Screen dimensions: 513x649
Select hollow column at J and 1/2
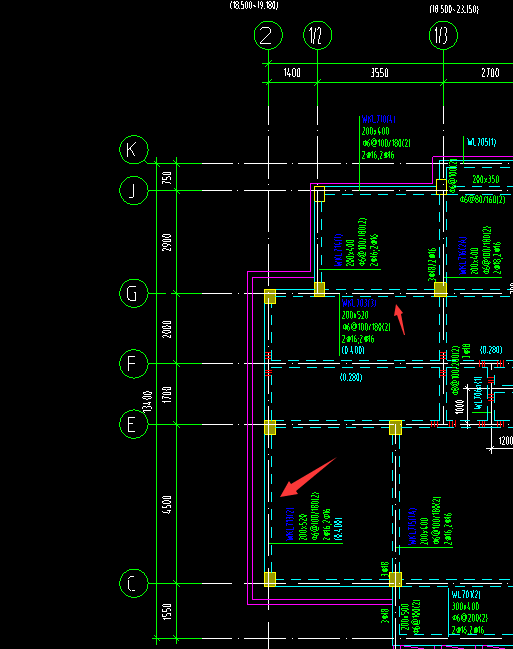(319, 194)
